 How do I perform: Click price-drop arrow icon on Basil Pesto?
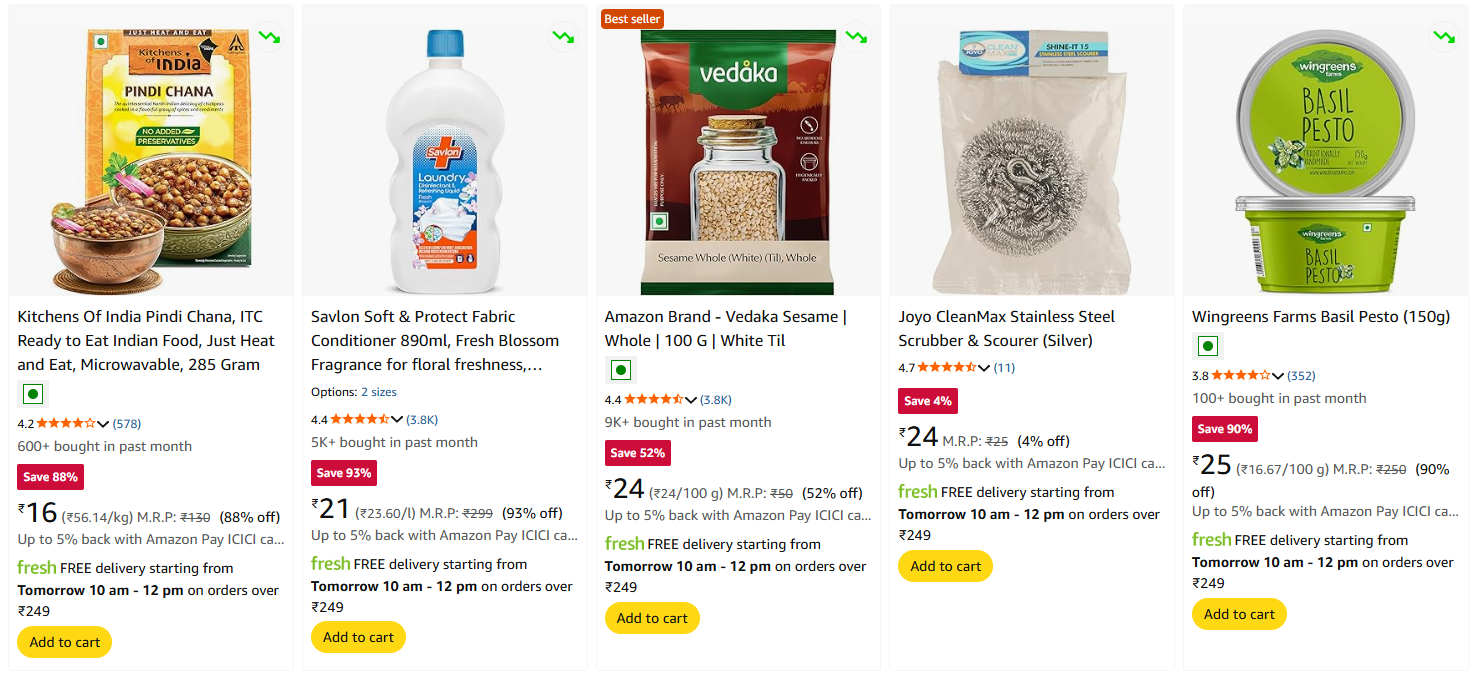(x=1444, y=38)
